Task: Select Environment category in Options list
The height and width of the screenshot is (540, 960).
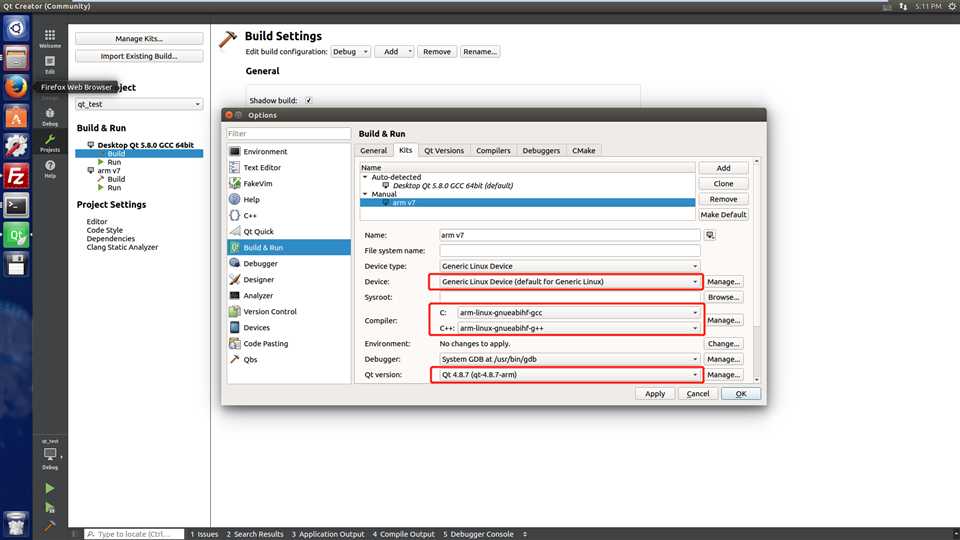Action: click(288, 151)
